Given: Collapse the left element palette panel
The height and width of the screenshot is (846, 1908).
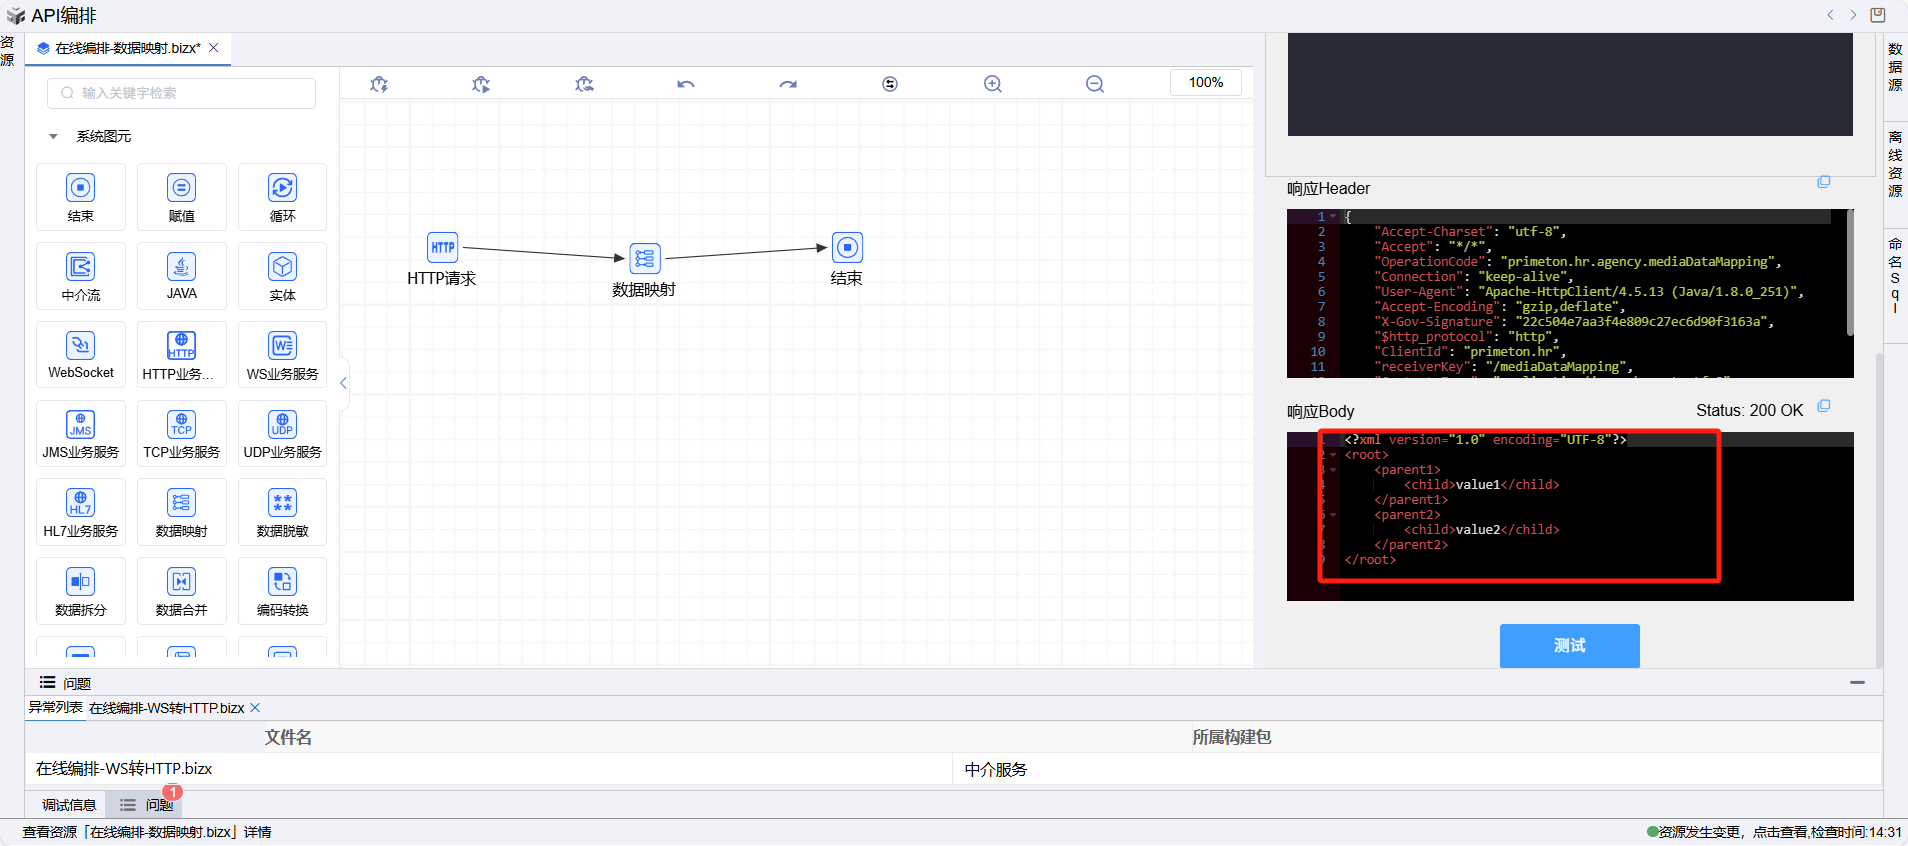Looking at the screenshot, I should (343, 383).
